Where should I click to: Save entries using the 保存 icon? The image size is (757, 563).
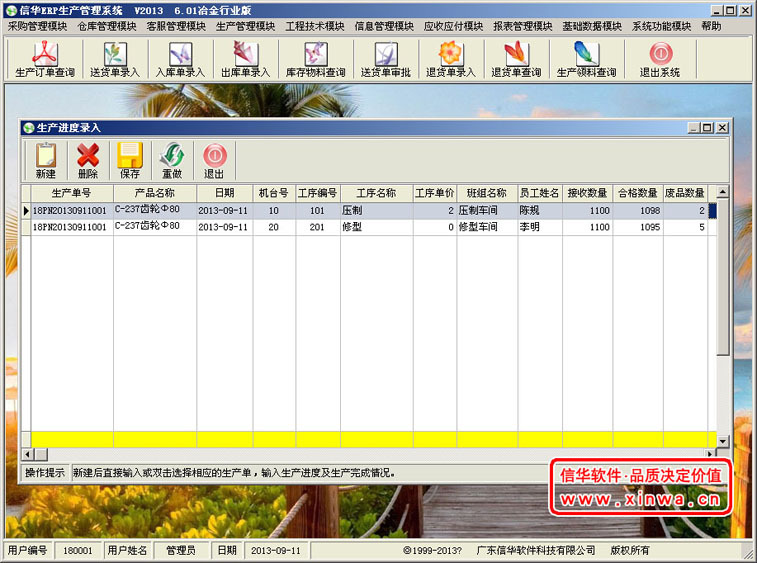(x=130, y=160)
